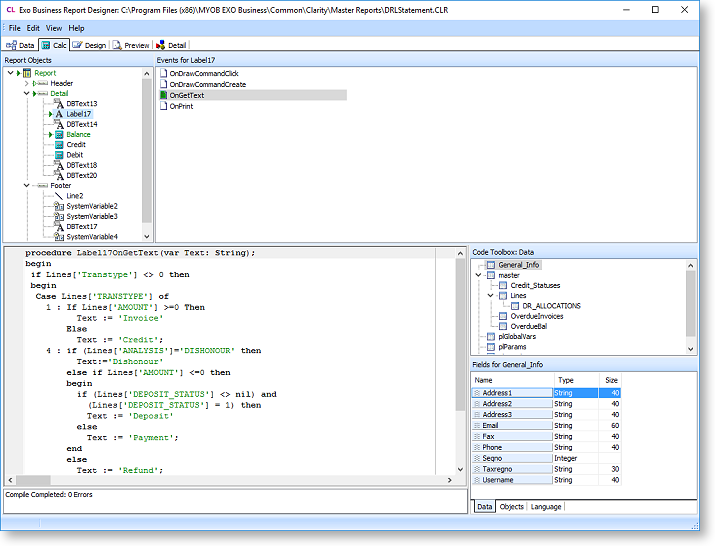Select the SystemVariable2 icon in Footer
The image size is (715, 546).
point(59,206)
